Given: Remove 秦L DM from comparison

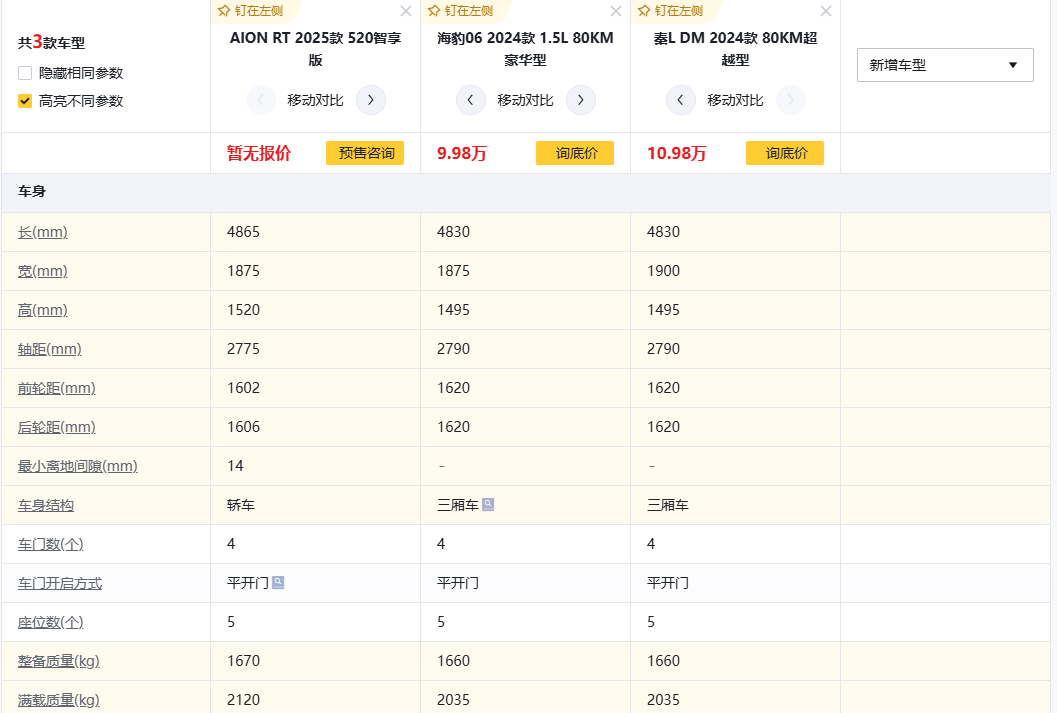Looking at the screenshot, I should pos(825,11).
